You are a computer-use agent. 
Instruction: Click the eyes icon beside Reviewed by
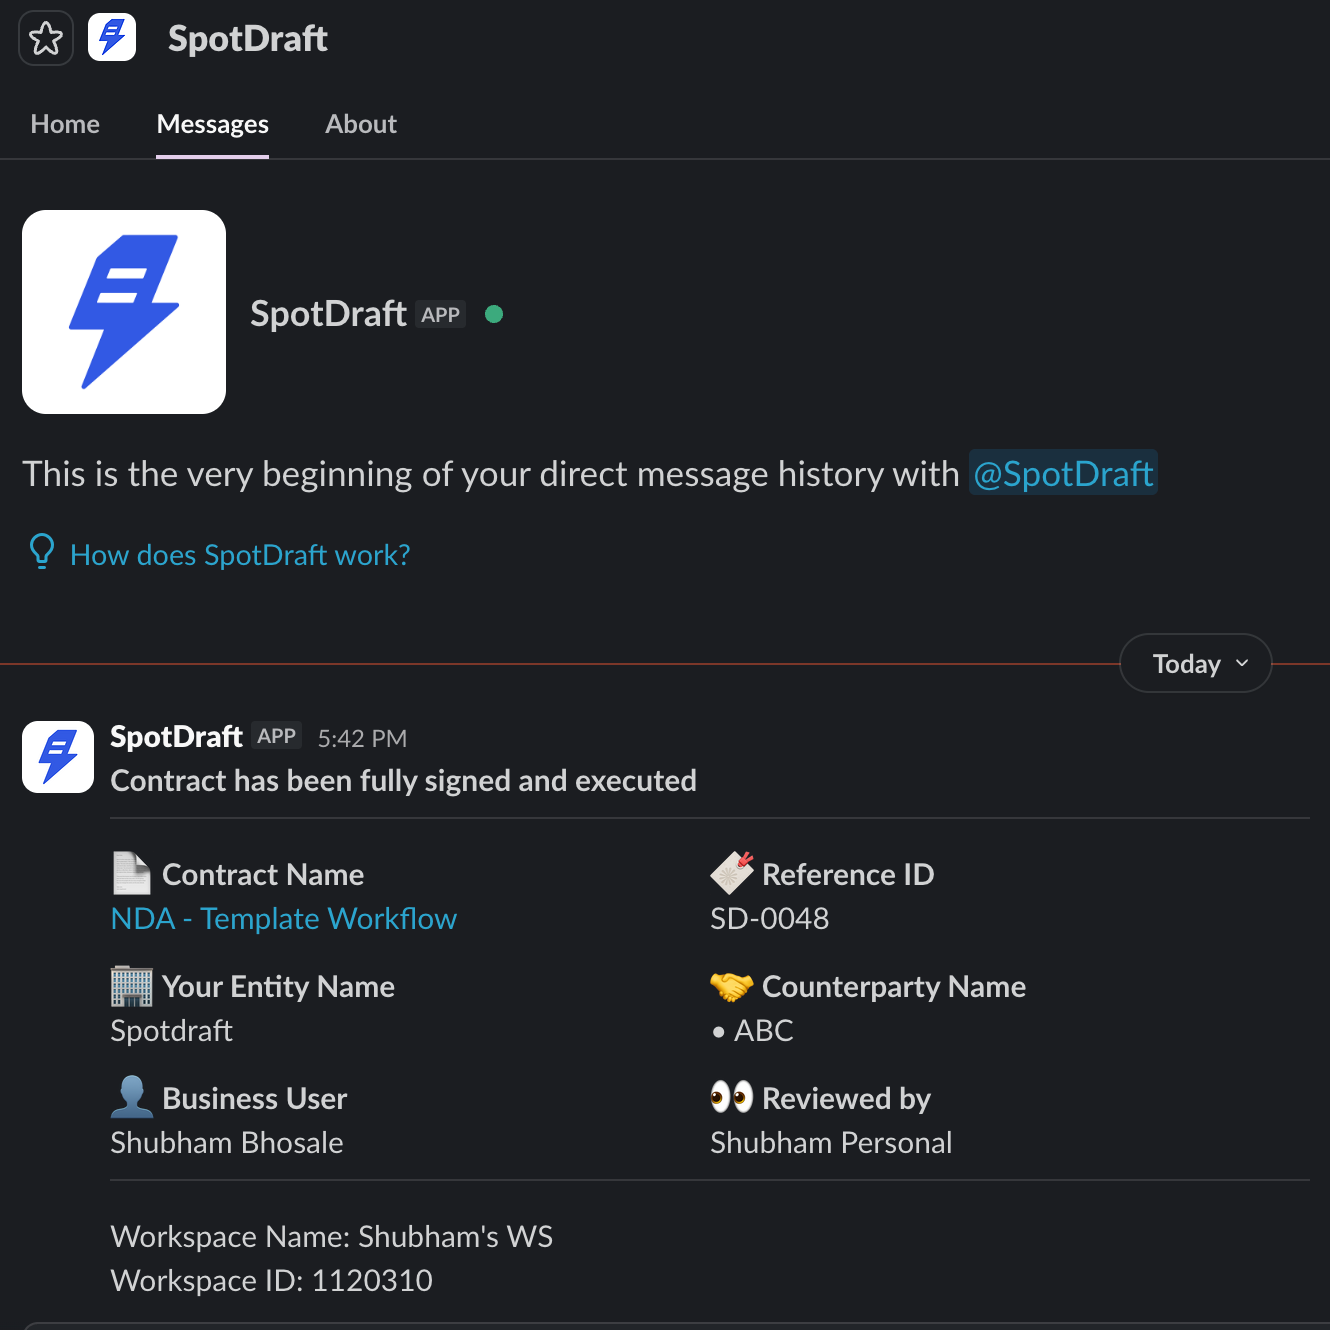[x=732, y=1097]
